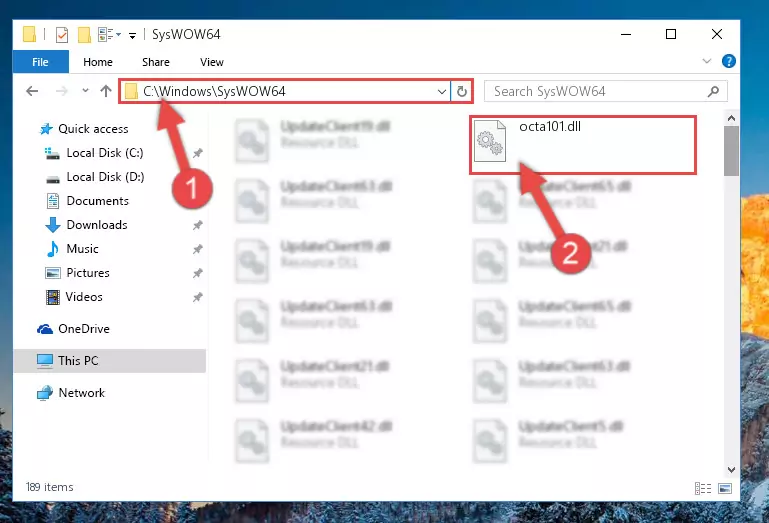Screen dimensions: 769x523
Task: Minimize the SysWOW64 window
Action: [x=626, y=34]
